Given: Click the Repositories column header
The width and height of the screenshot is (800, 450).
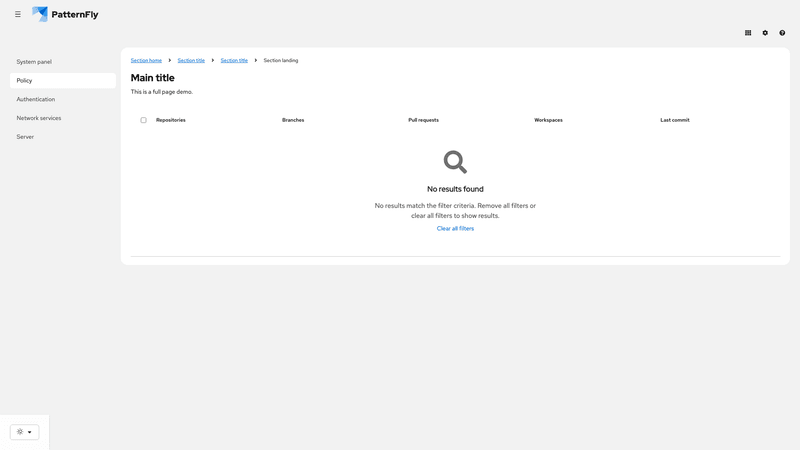Looking at the screenshot, I should [171, 120].
